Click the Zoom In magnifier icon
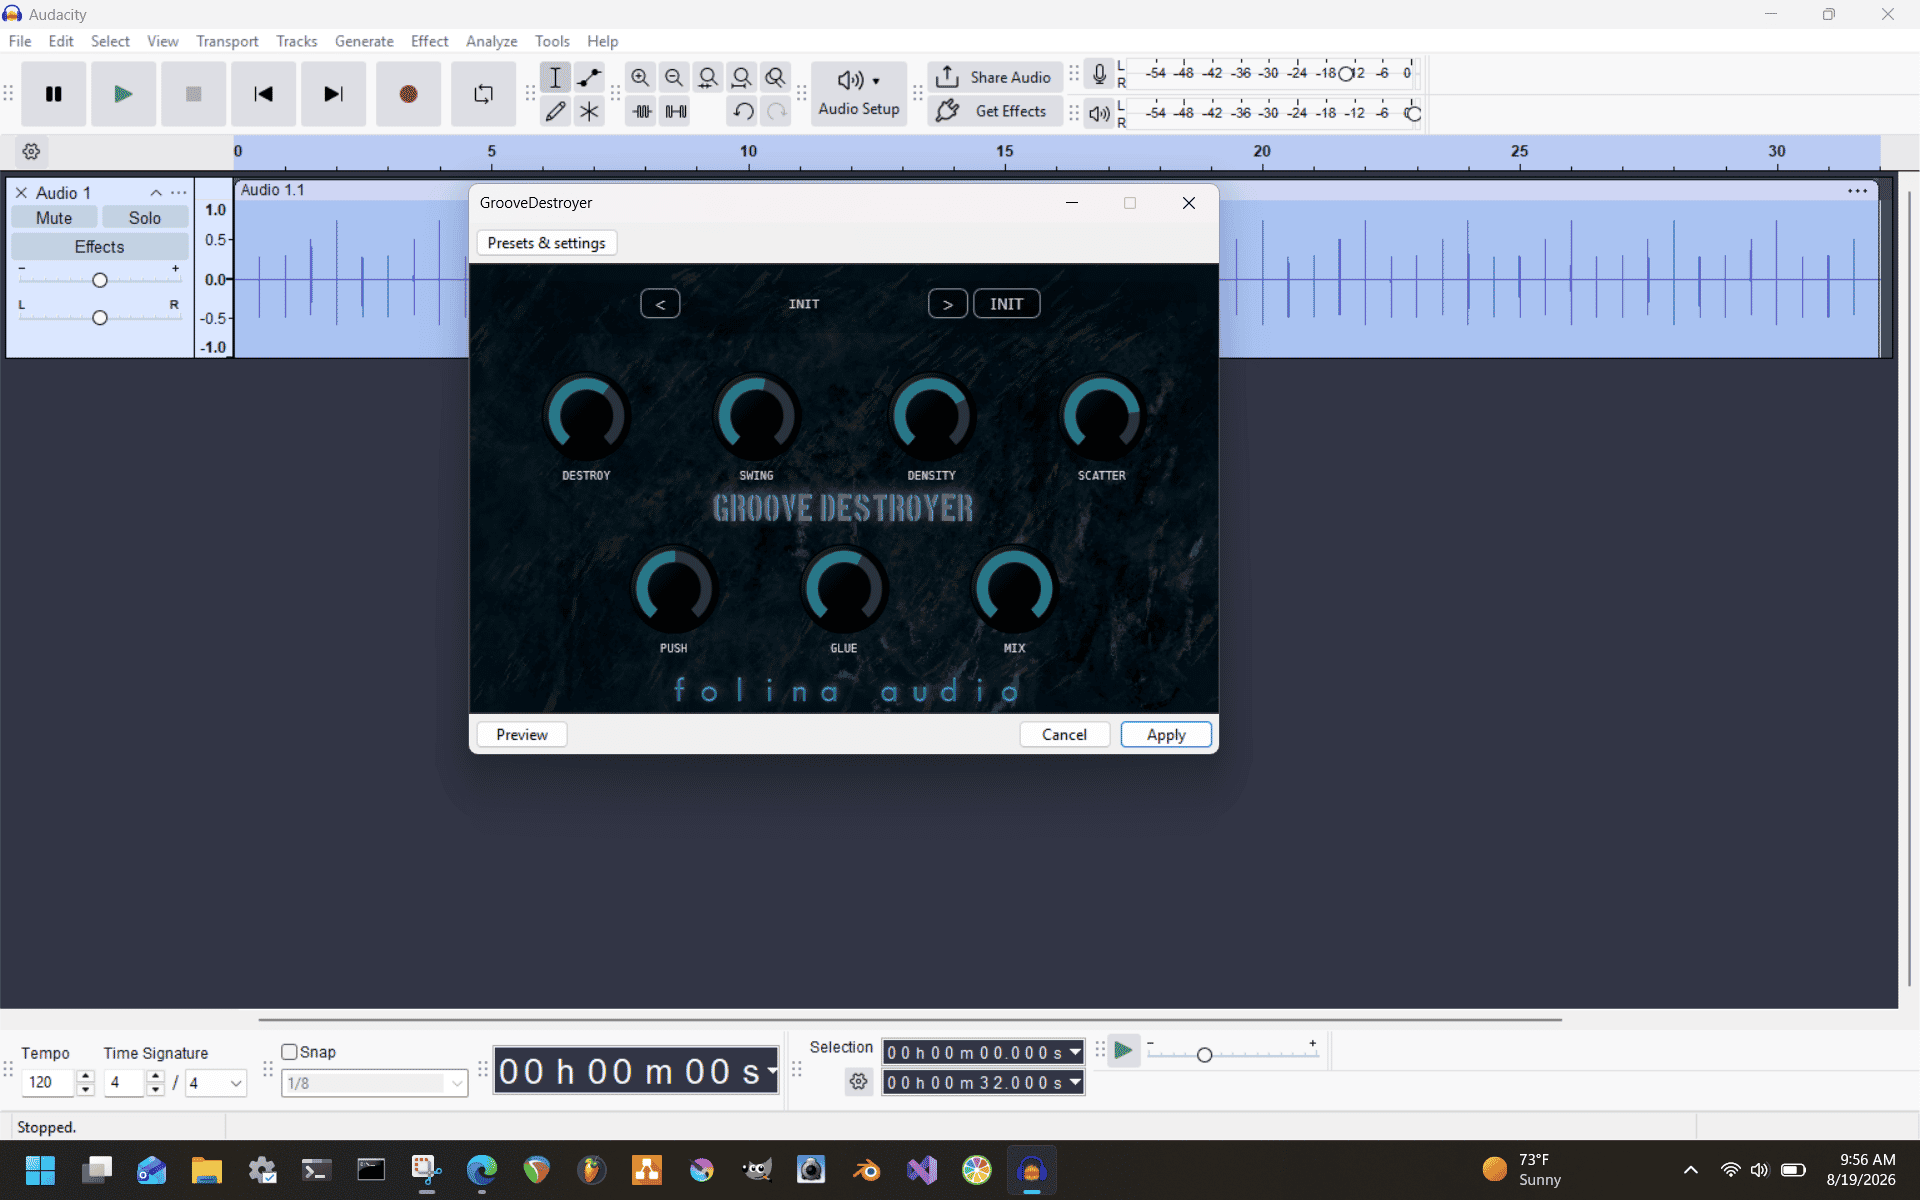Image resolution: width=1920 pixels, height=1200 pixels. point(640,77)
